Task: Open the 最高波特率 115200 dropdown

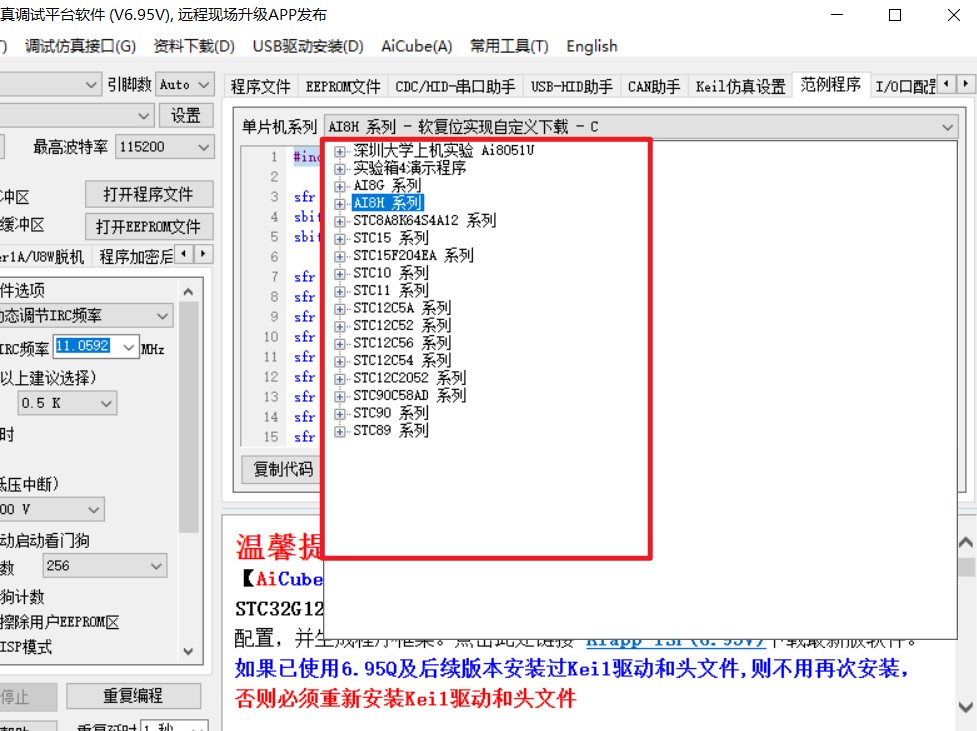Action: point(203,147)
